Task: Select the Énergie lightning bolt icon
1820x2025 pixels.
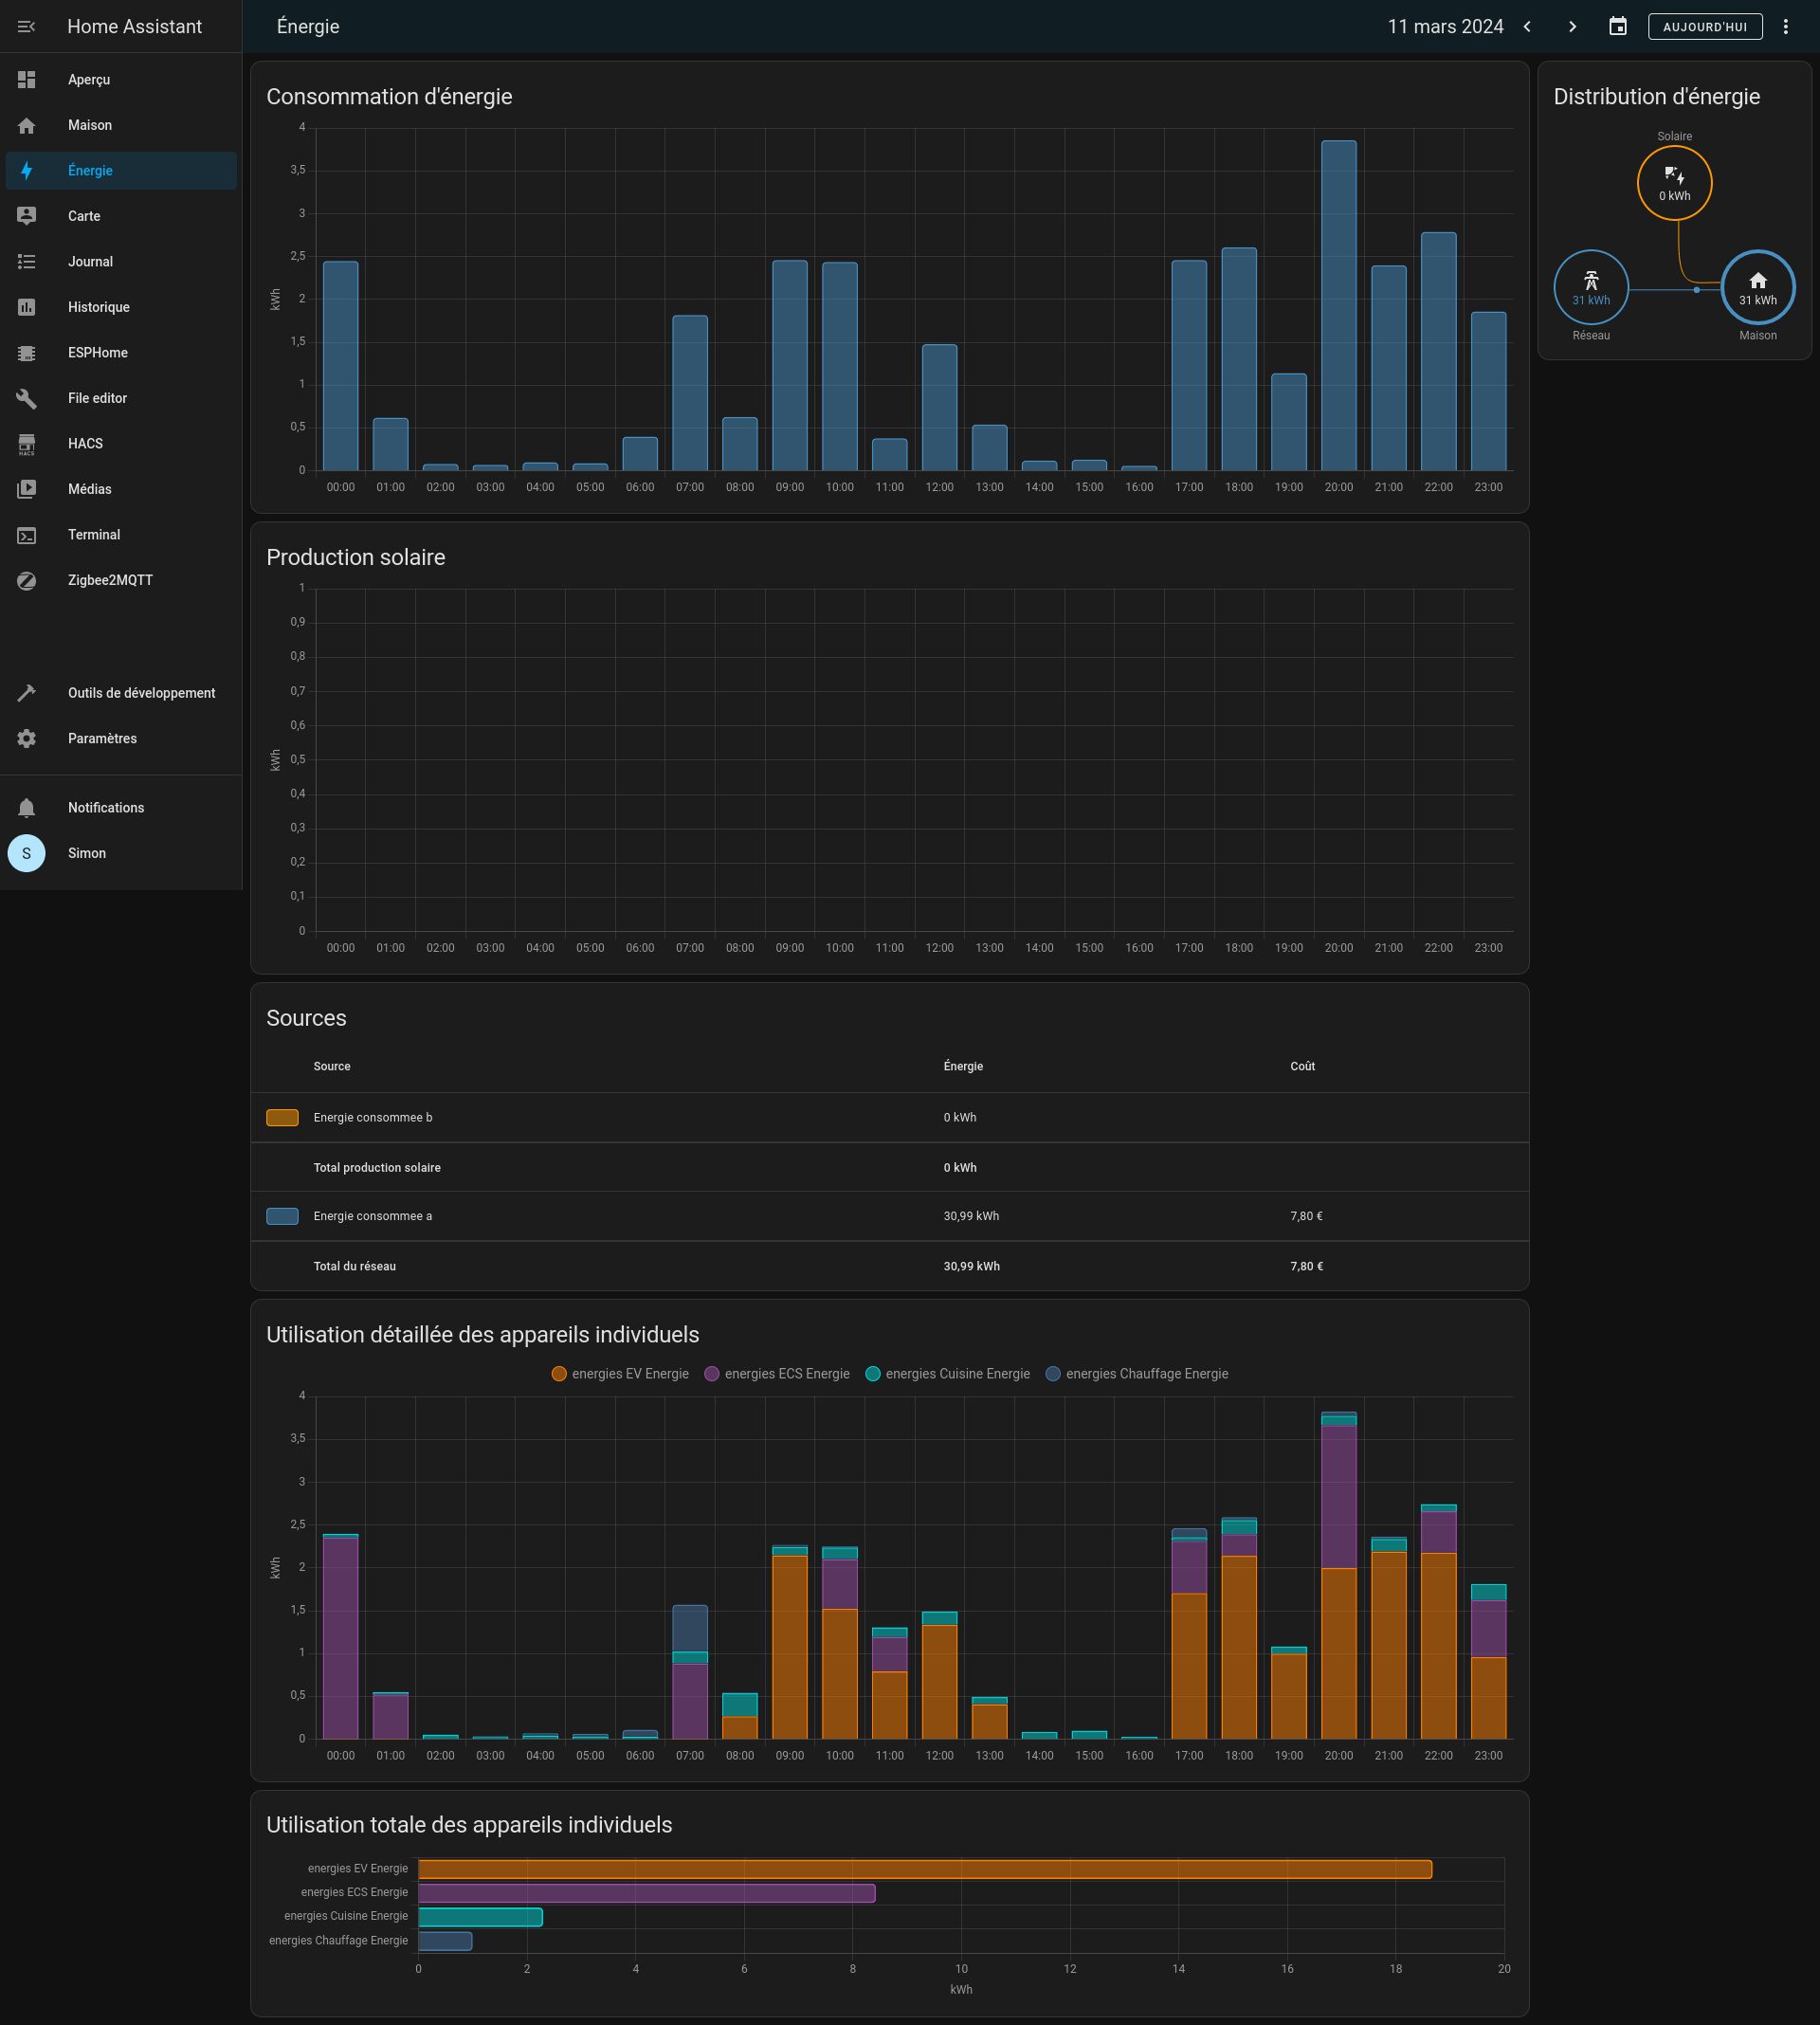Action: [27, 171]
